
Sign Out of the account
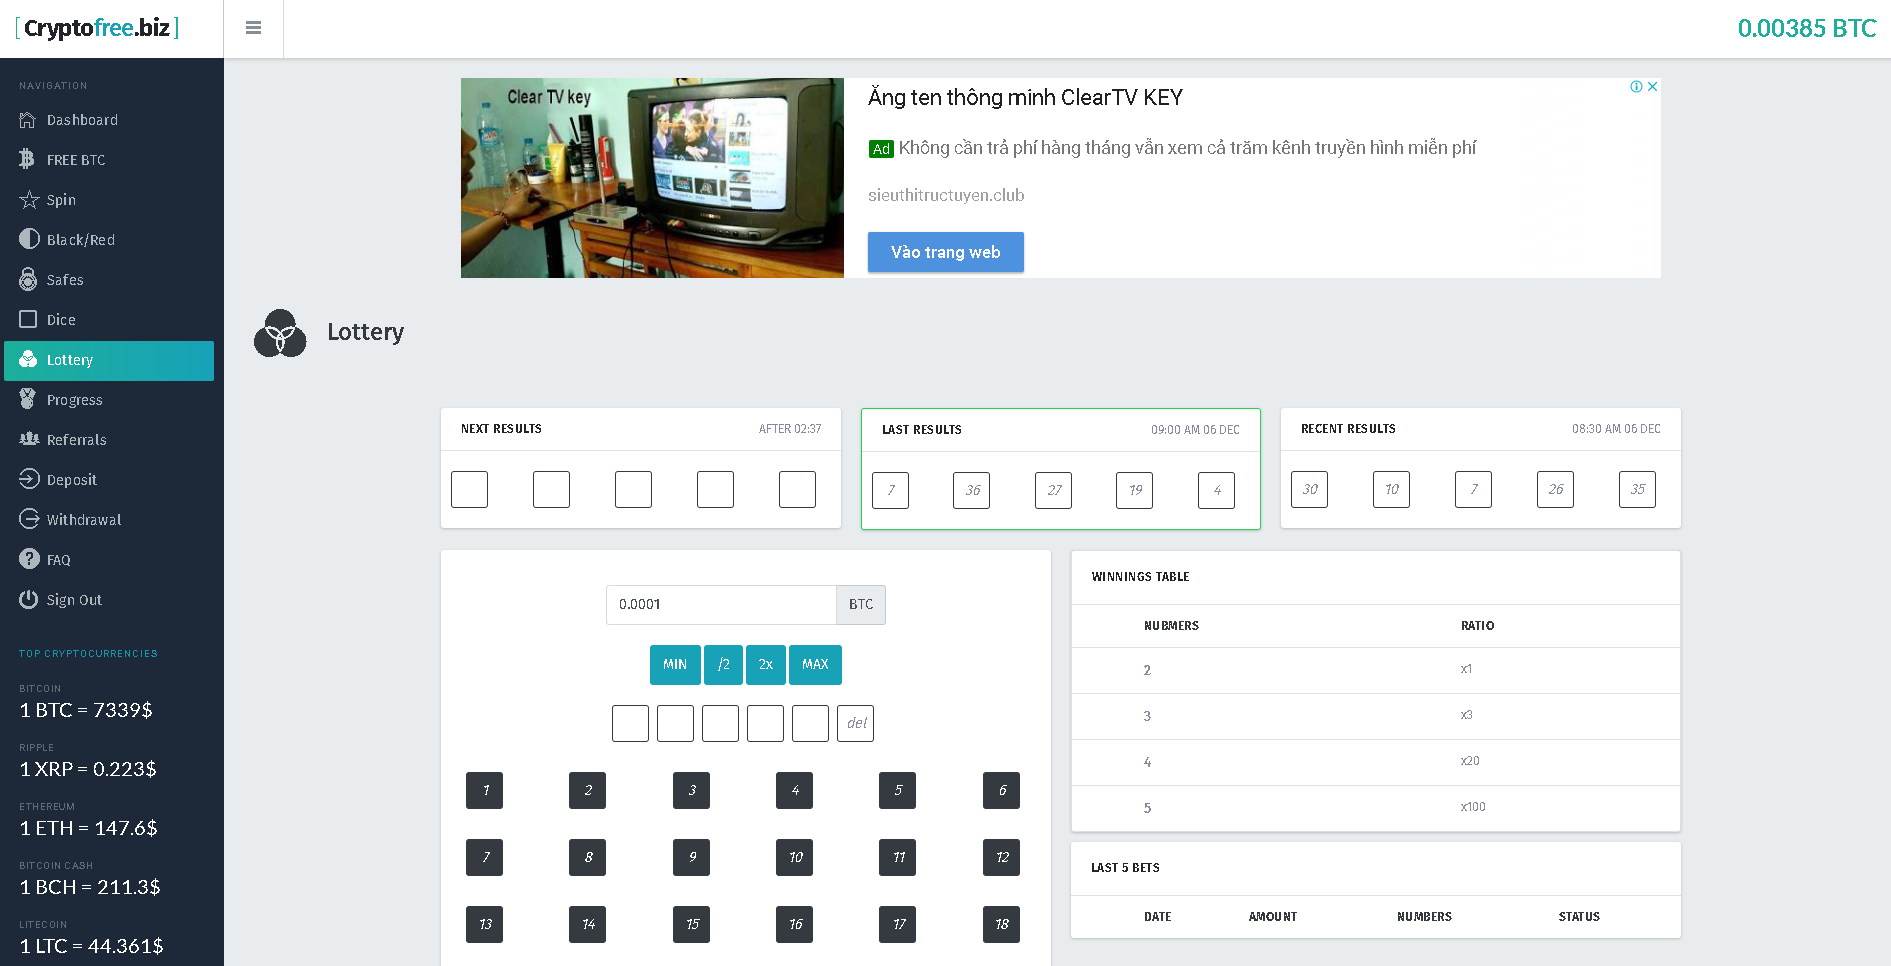point(74,600)
